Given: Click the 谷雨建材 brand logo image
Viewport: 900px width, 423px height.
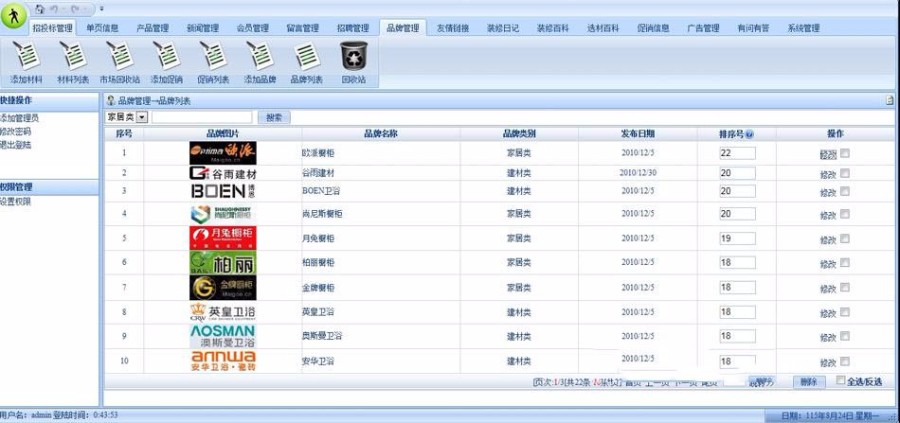Looking at the screenshot, I should click(x=223, y=173).
